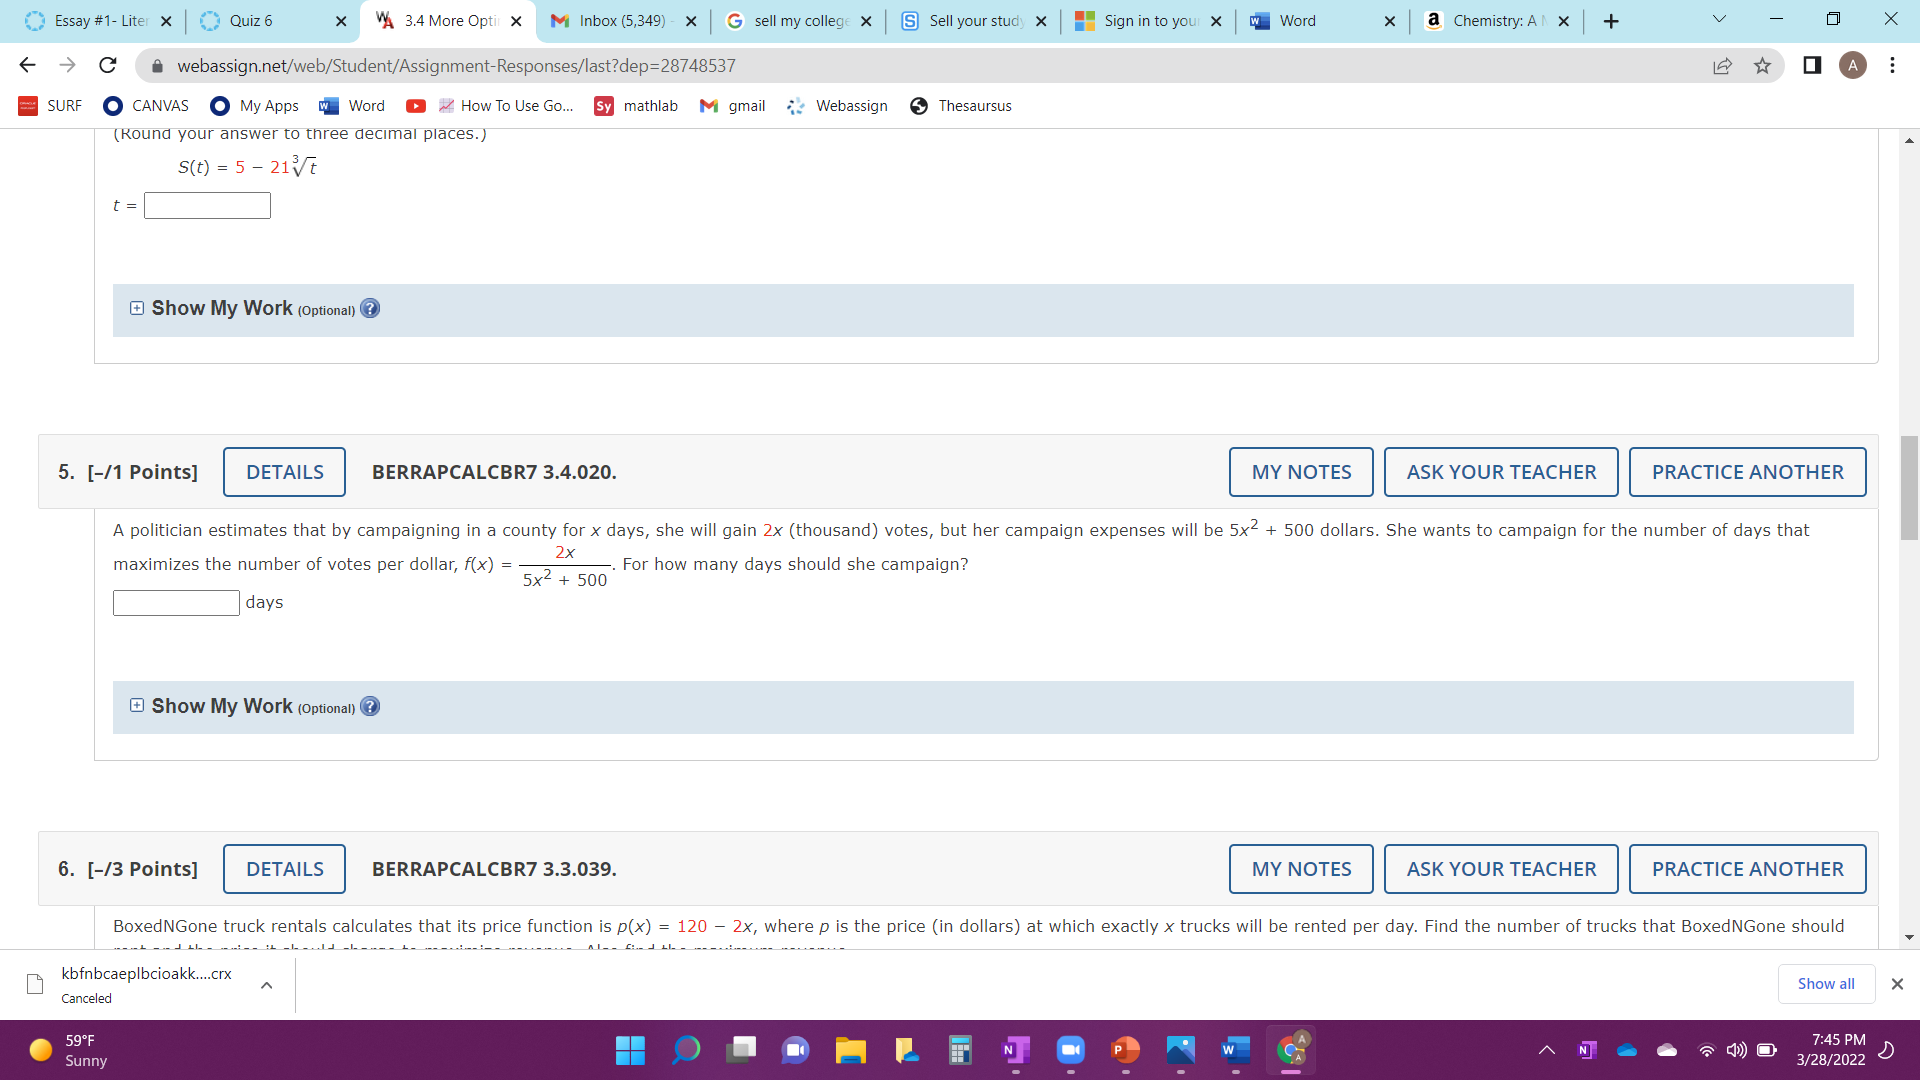This screenshot has width=1920, height=1080.
Task: Click the help icon next to Show My Work
Action: 370,707
